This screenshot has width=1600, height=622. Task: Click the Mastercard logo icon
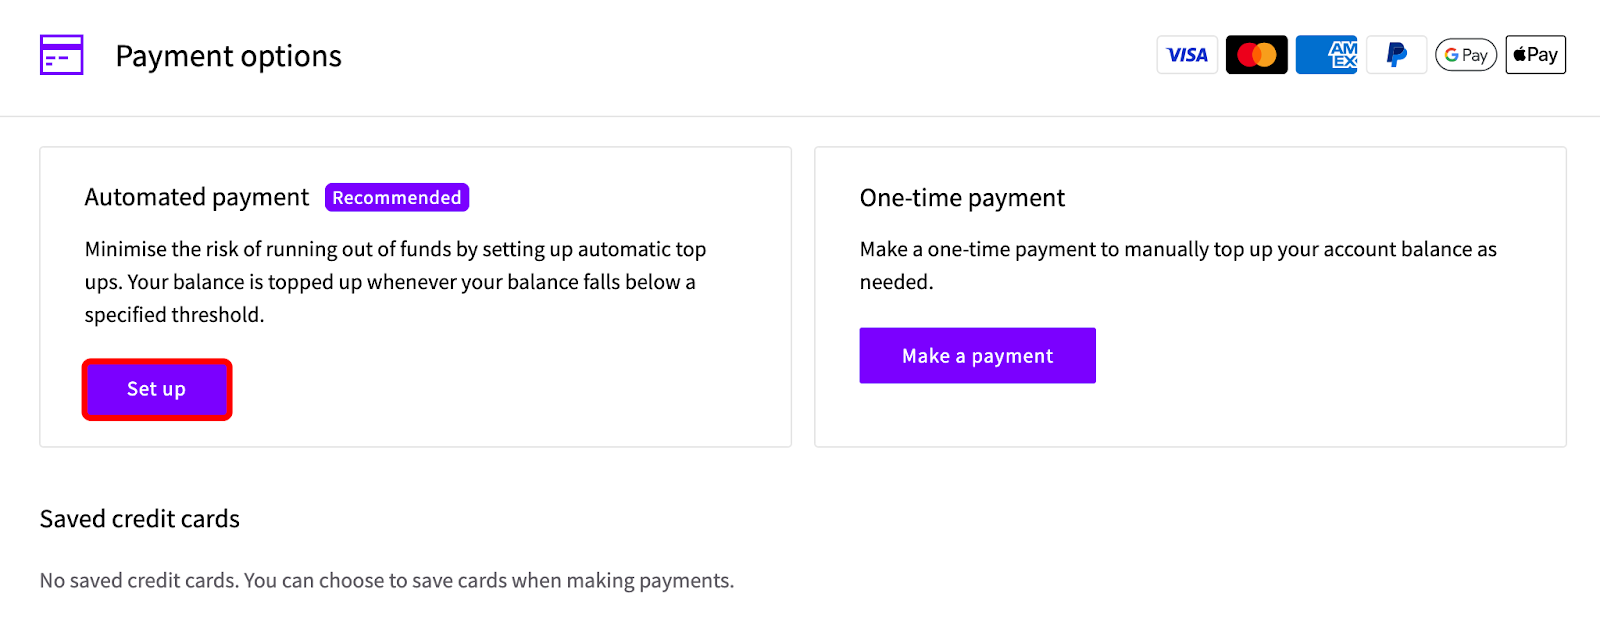[1256, 55]
